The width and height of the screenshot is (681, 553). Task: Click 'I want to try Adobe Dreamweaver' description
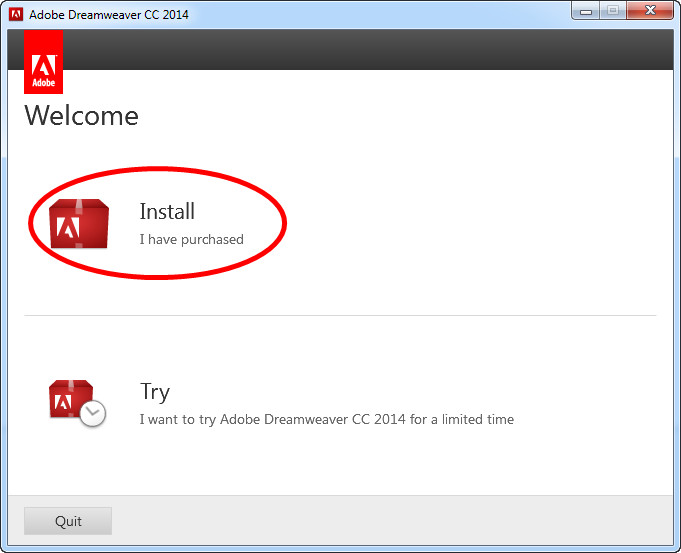click(327, 419)
